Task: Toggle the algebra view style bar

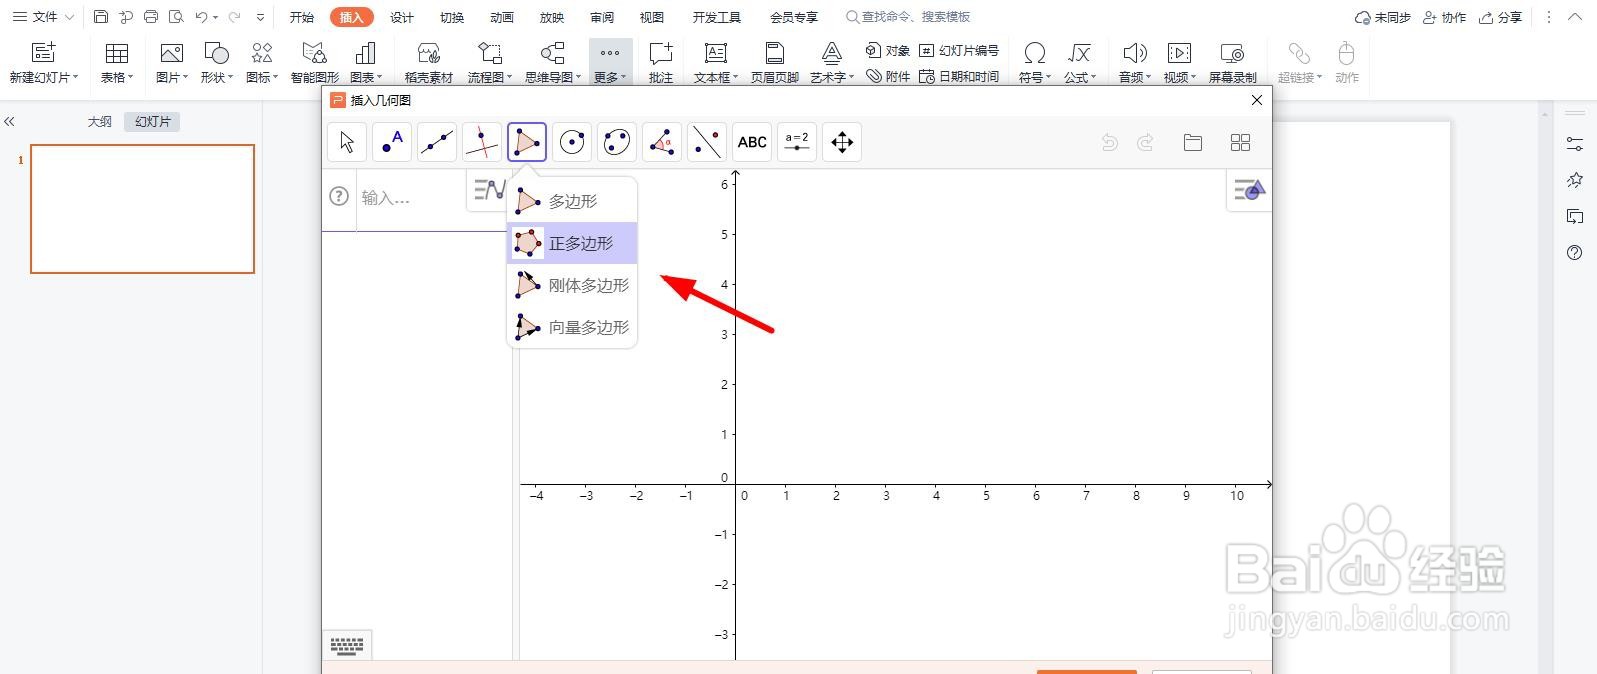Action: pos(489,189)
